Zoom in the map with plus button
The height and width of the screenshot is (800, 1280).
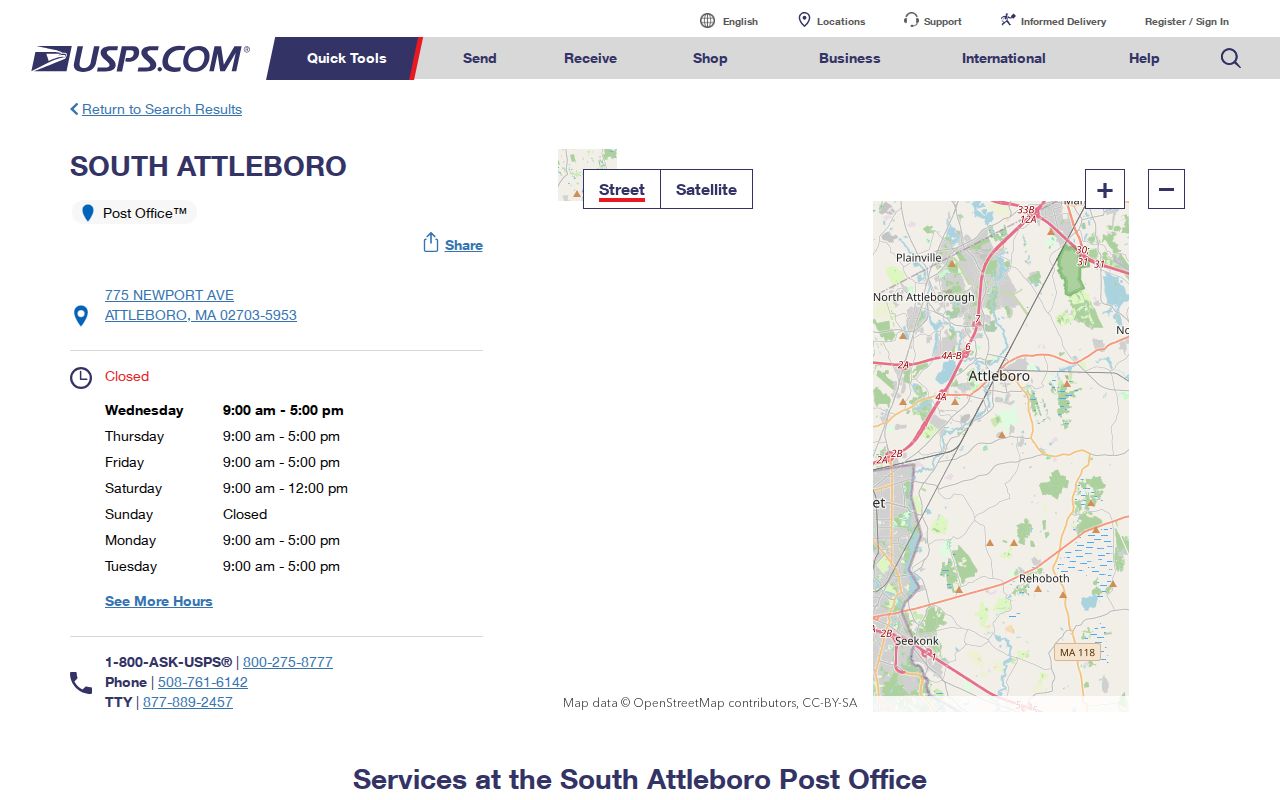click(x=1105, y=189)
